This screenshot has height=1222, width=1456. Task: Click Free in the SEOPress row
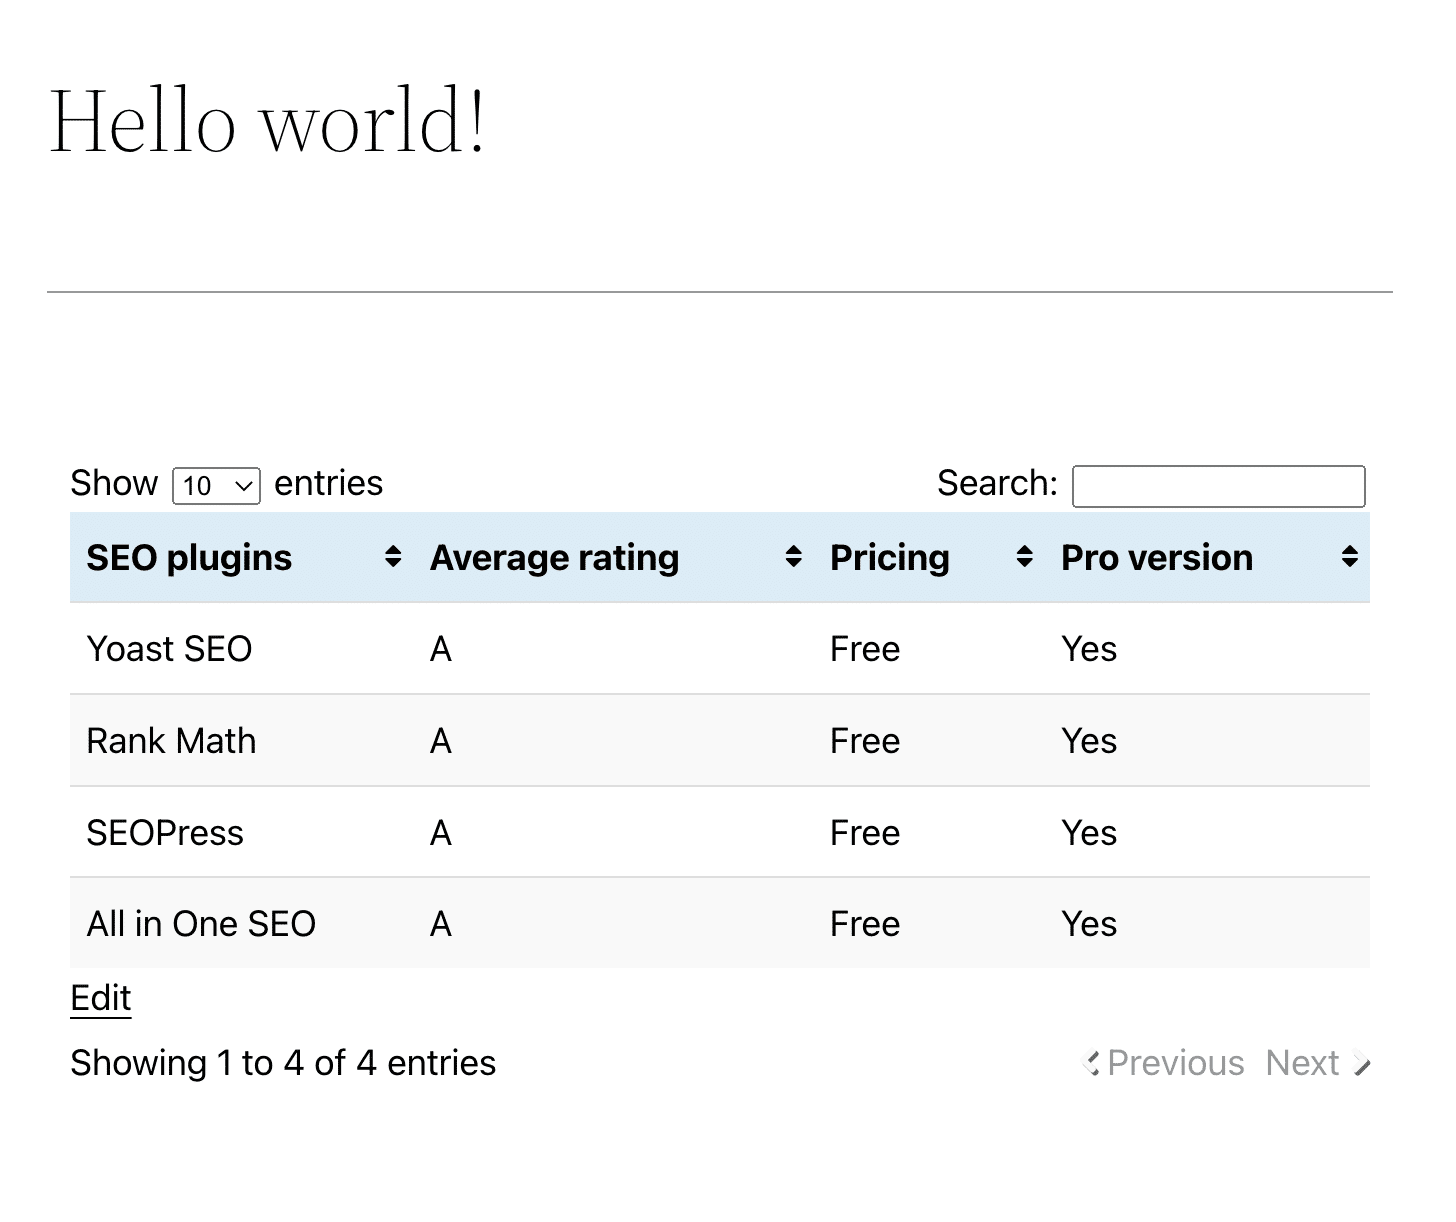click(x=865, y=834)
